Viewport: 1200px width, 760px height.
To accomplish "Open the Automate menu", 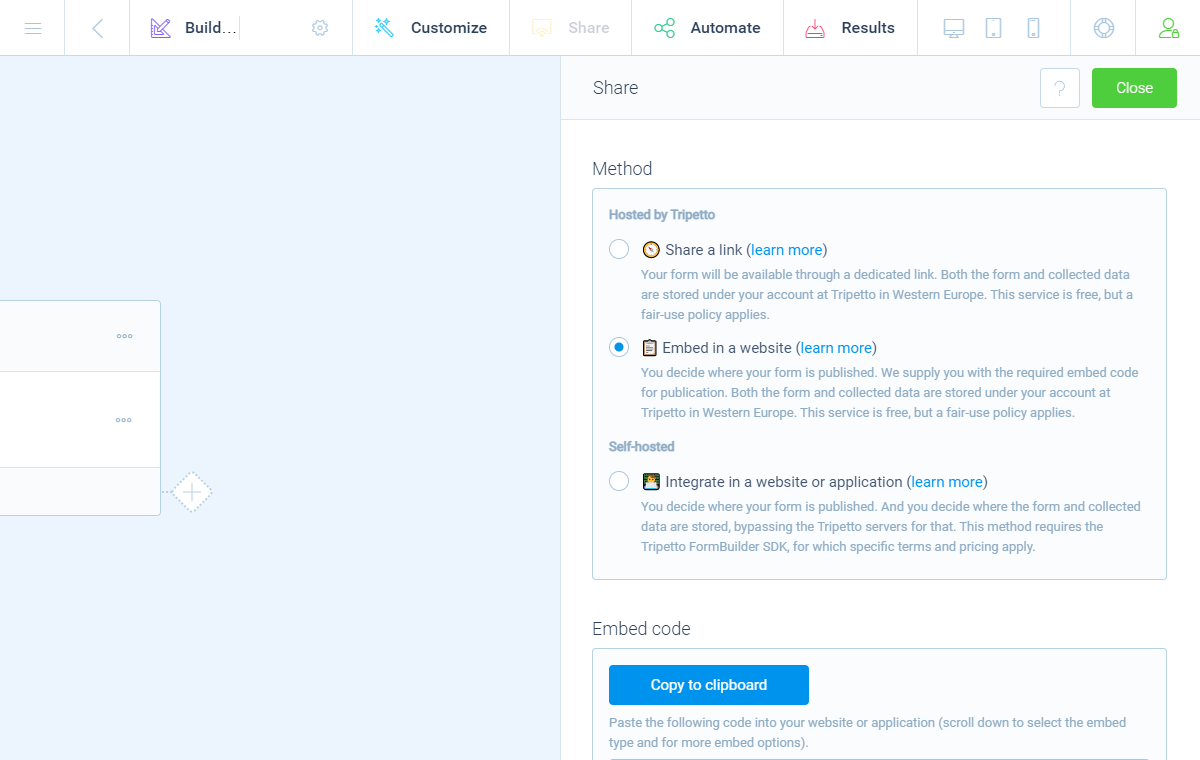I will pos(707,28).
